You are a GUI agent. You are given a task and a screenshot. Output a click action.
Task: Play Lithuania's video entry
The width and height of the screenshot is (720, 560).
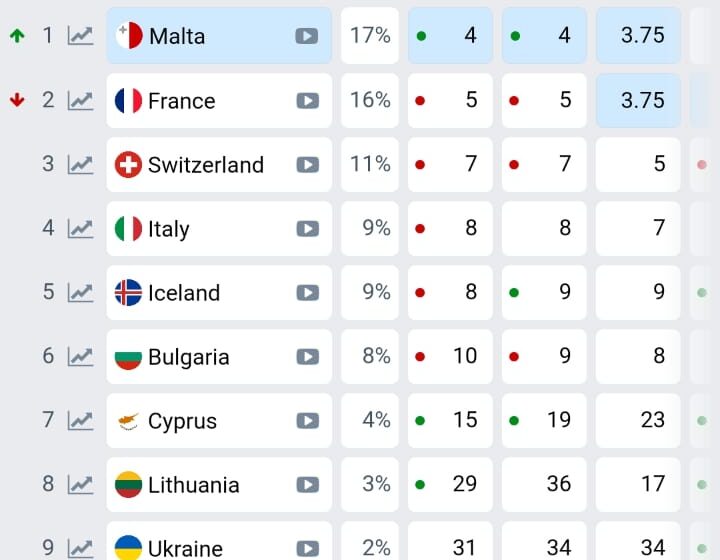click(308, 485)
